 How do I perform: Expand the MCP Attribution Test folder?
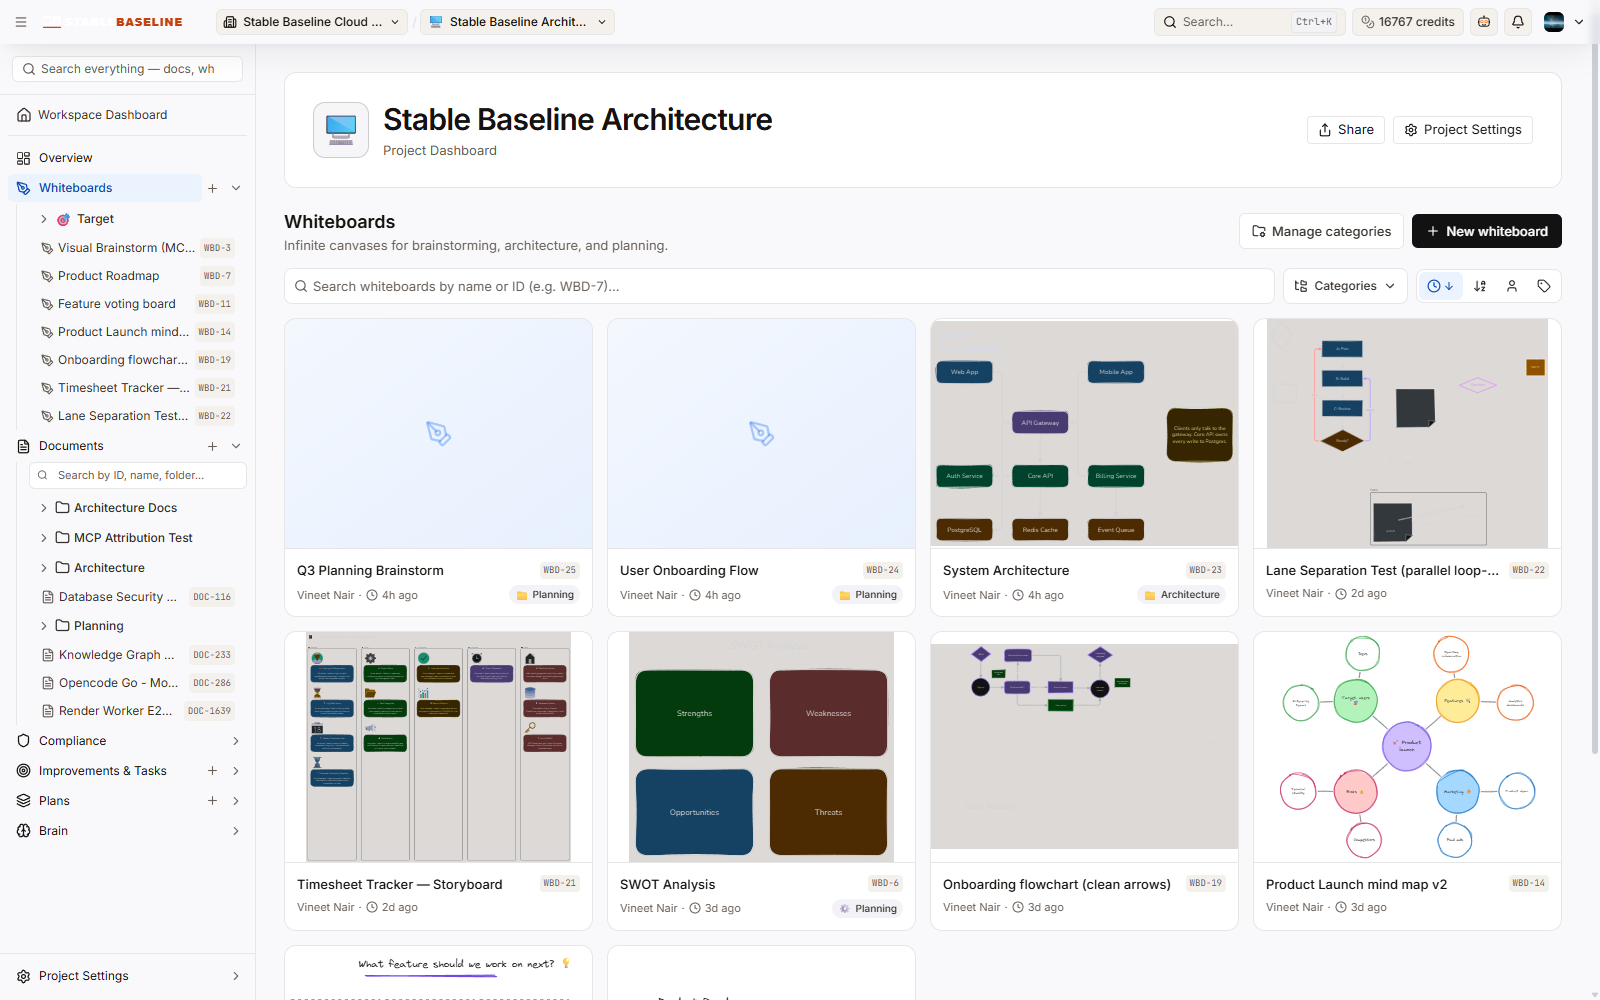tap(43, 538)
